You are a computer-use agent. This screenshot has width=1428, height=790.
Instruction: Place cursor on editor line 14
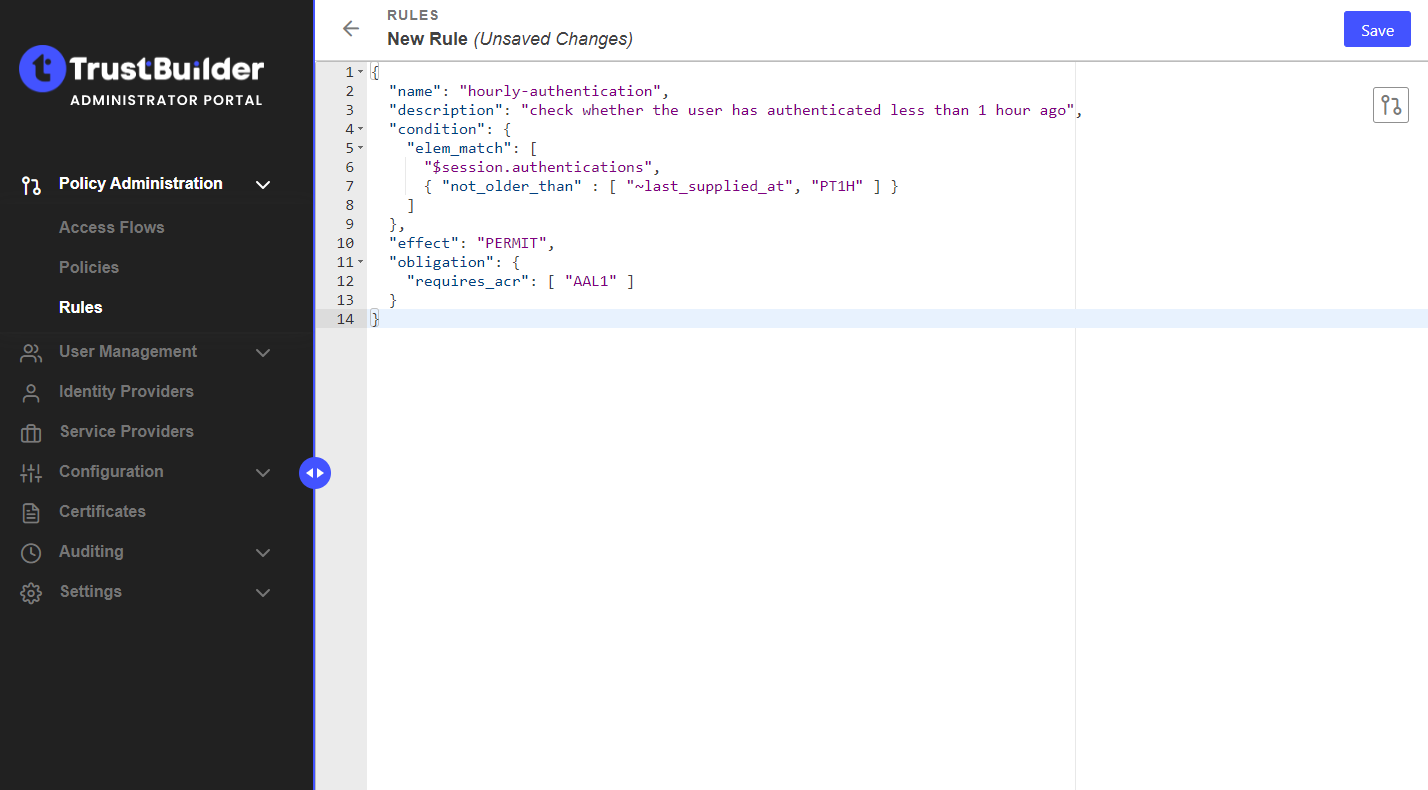700,319
